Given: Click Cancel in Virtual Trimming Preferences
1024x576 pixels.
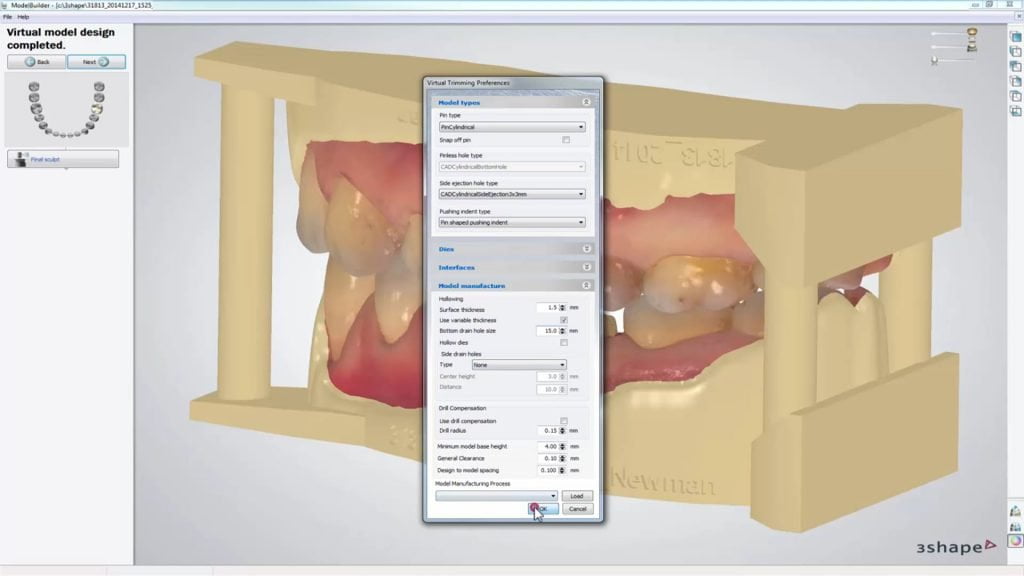Looking at the screenshot, I should [x=577, y=509].
